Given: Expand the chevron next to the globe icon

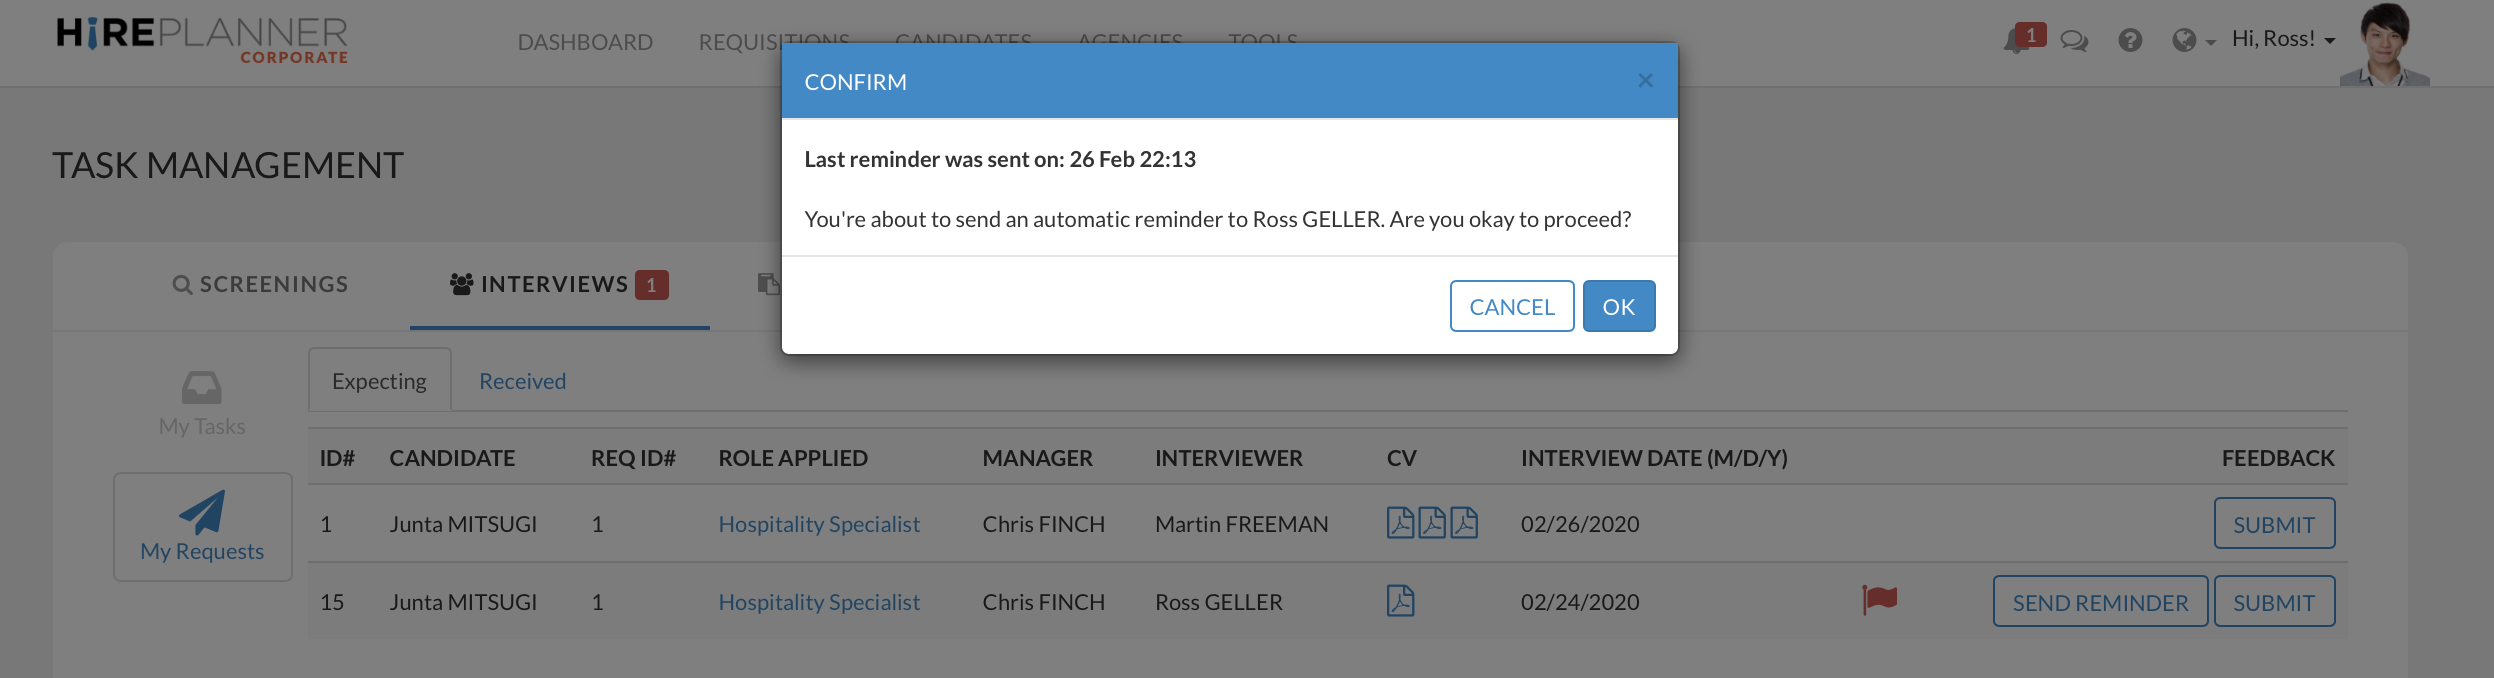Looking at the screenshot, I should 2209,44.
